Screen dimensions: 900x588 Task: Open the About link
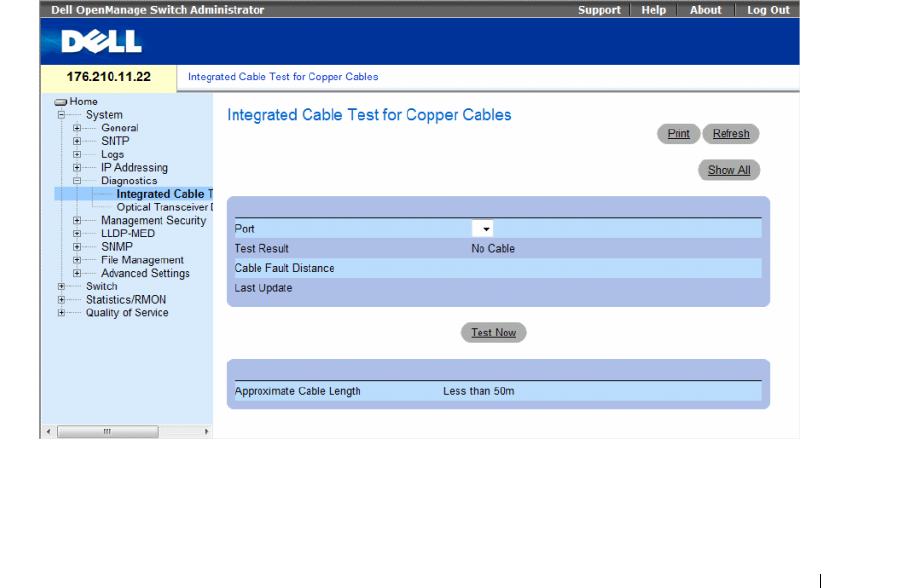coord(705,10)
